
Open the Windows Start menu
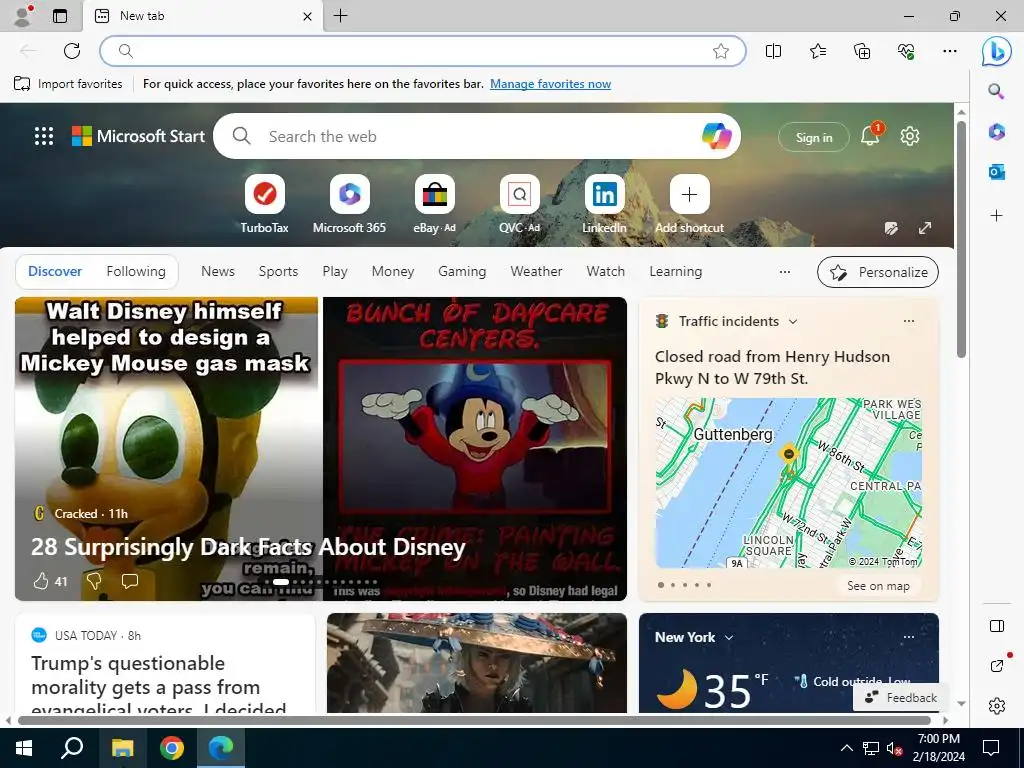point(24,748)
